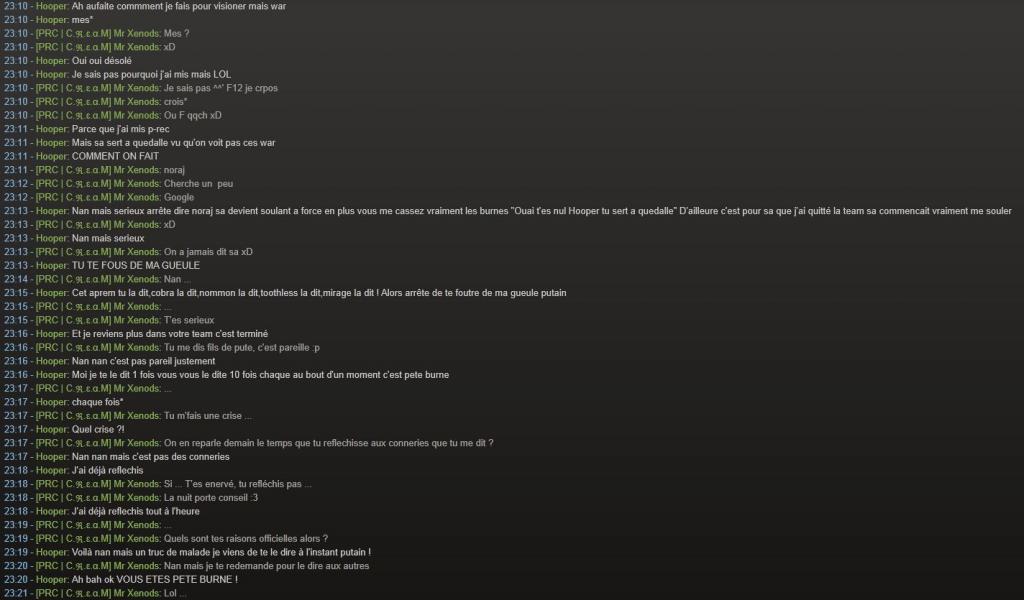Click the 'On a jamais dit sa xD' message
The image size is (1024, 600).
[x=208, y=252]
